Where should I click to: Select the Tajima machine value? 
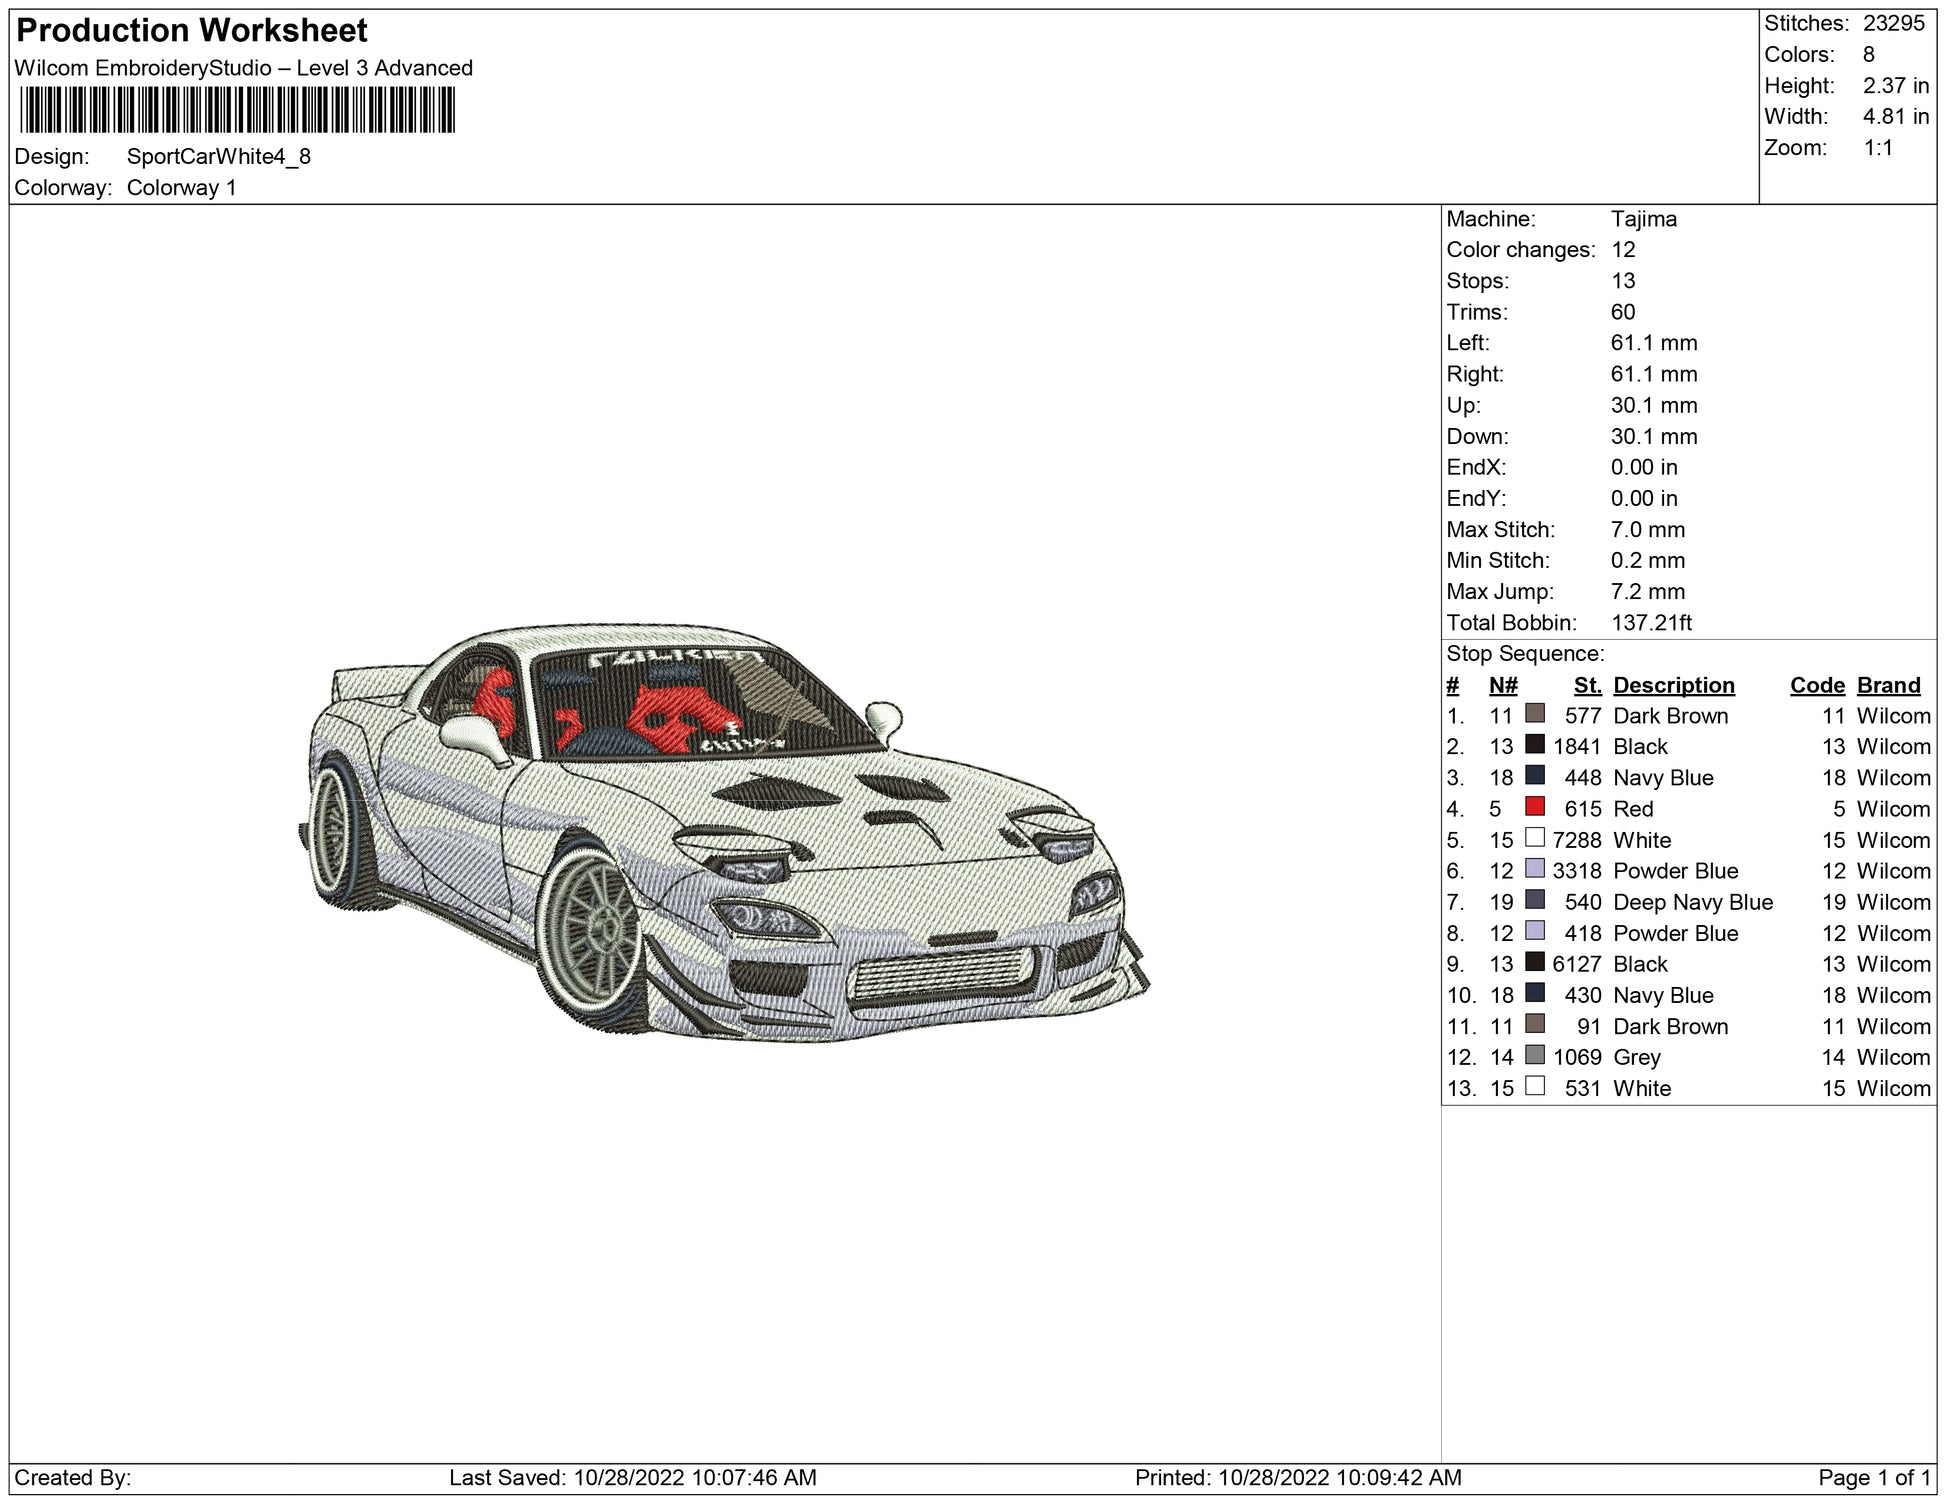click(1643, 219)
